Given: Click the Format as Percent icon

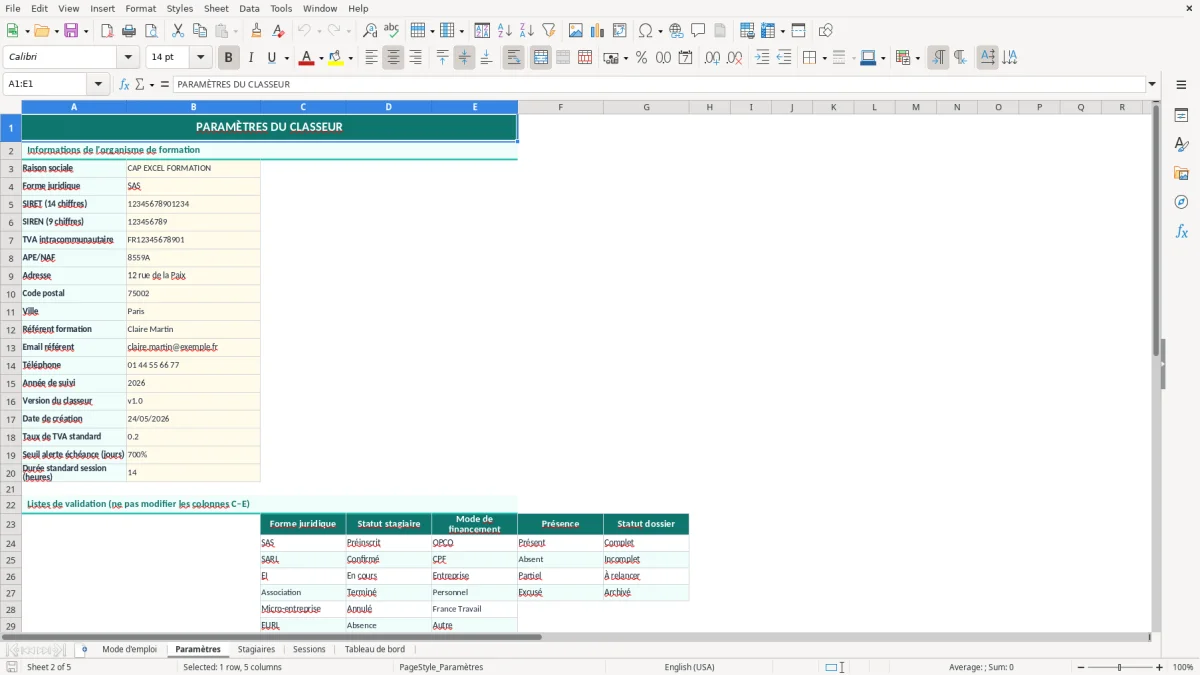Looking at the screenshot, I should [x=641, y=58].
